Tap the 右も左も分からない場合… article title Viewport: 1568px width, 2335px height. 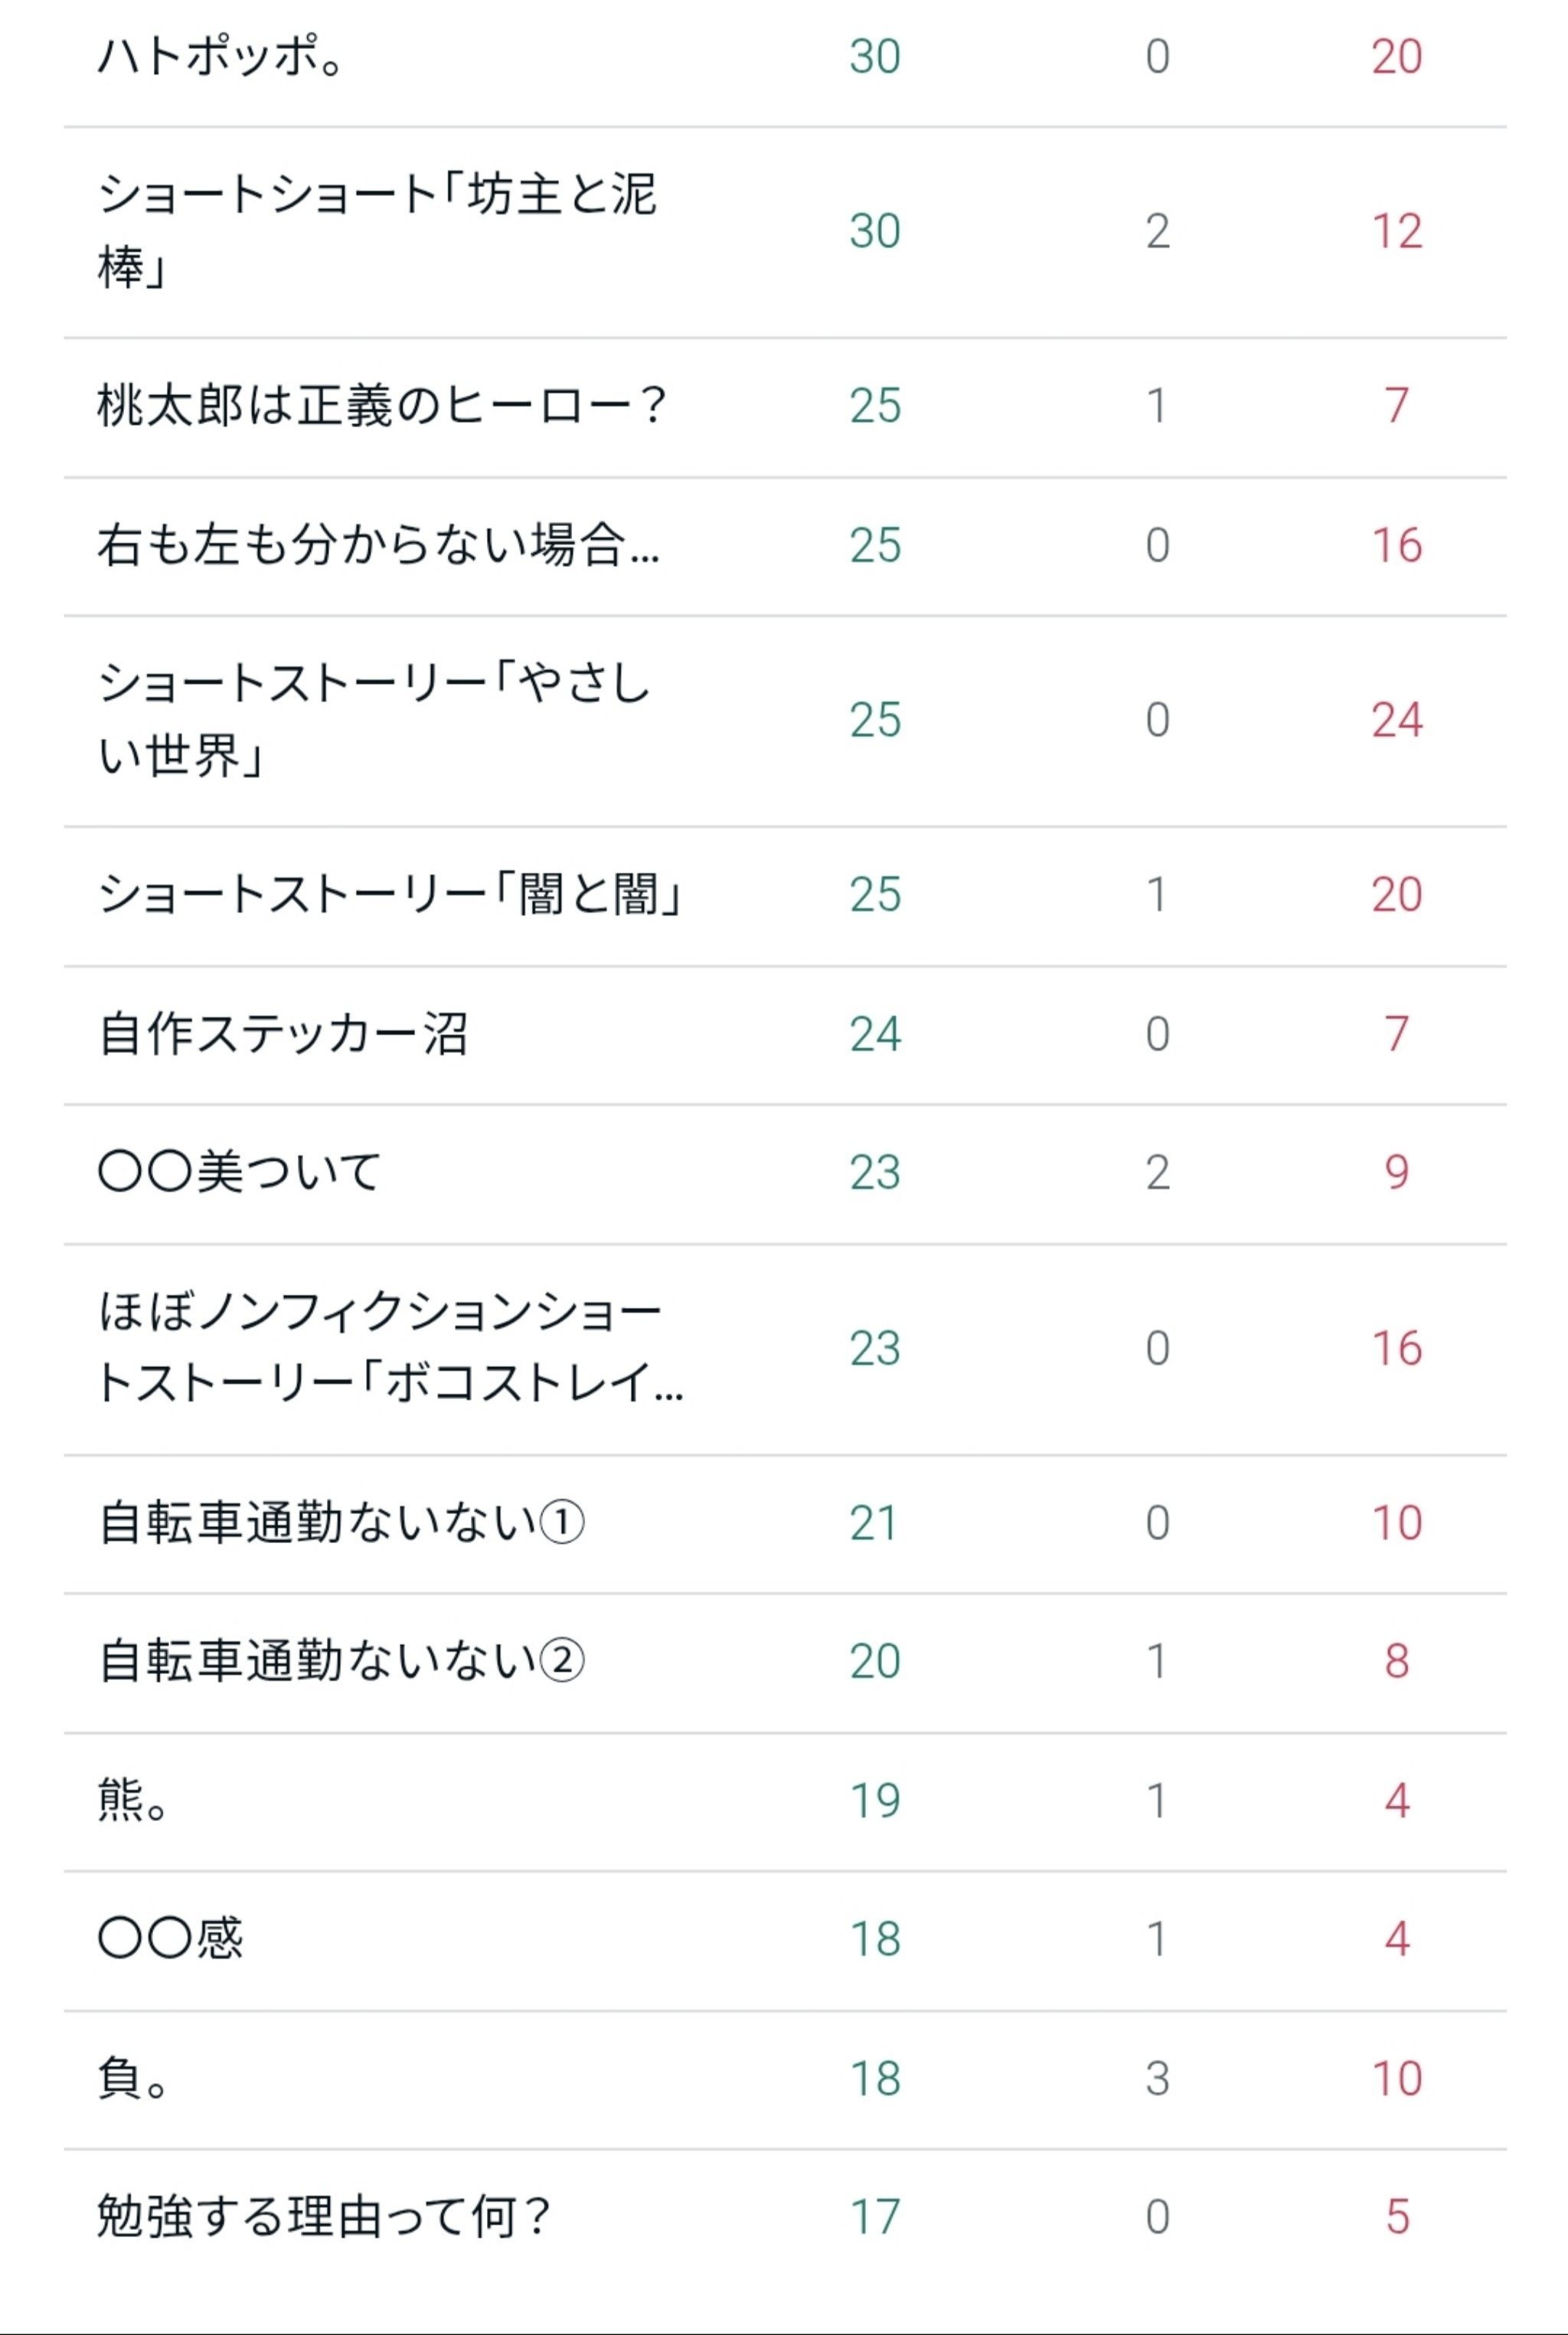[x=378, y=546]
